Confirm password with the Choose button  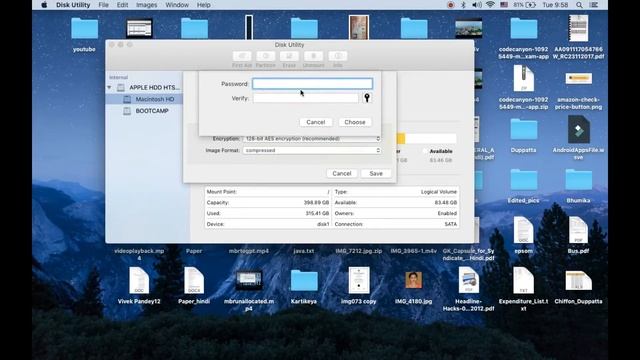click(355, 122)
